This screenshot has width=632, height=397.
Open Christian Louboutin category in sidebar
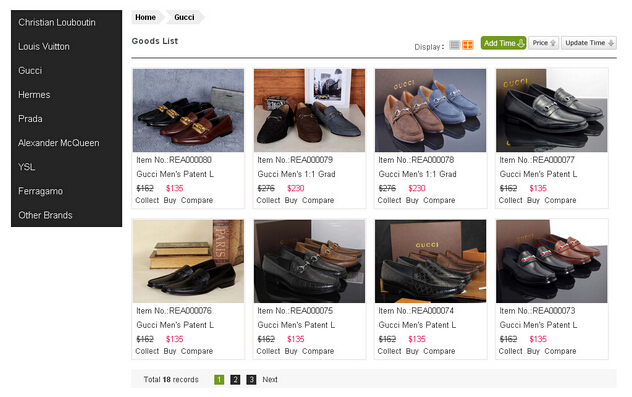coord(57,23)
